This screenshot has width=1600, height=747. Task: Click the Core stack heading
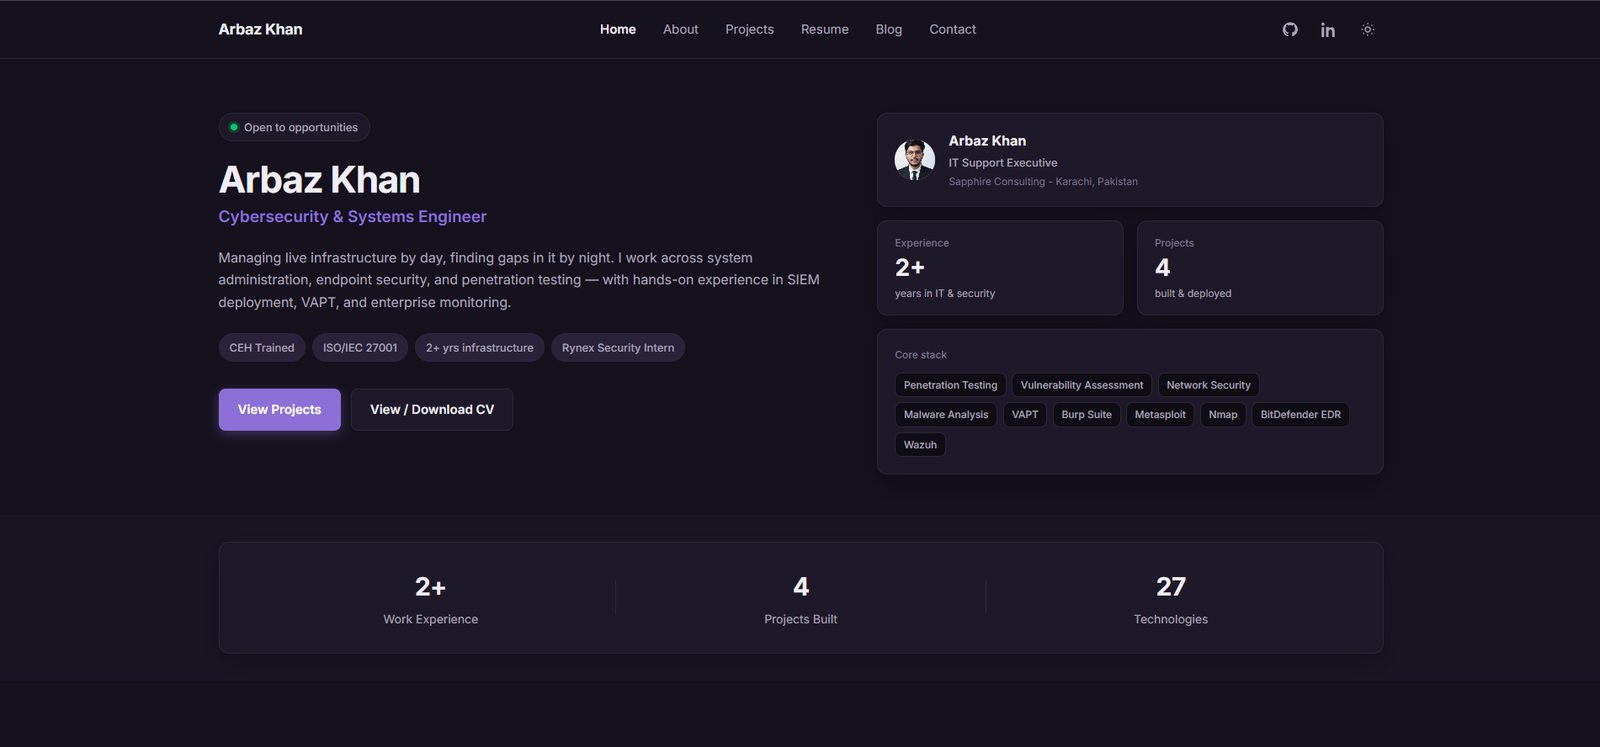click(921, 355)
